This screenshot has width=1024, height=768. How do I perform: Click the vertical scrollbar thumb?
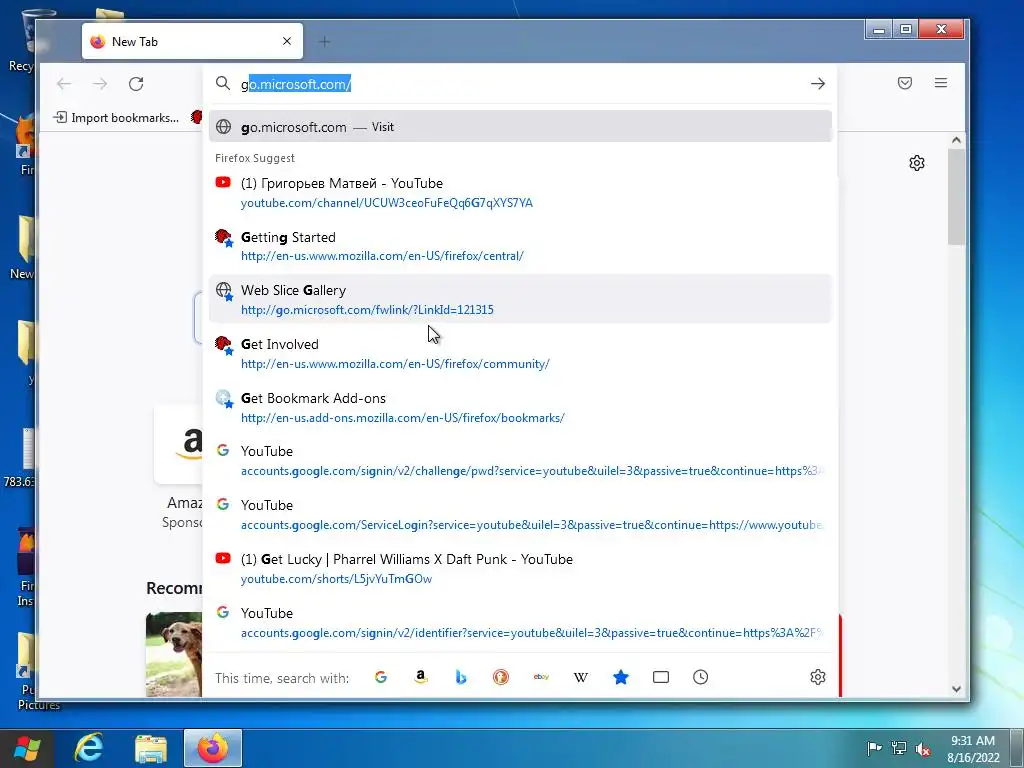[956, 197]
